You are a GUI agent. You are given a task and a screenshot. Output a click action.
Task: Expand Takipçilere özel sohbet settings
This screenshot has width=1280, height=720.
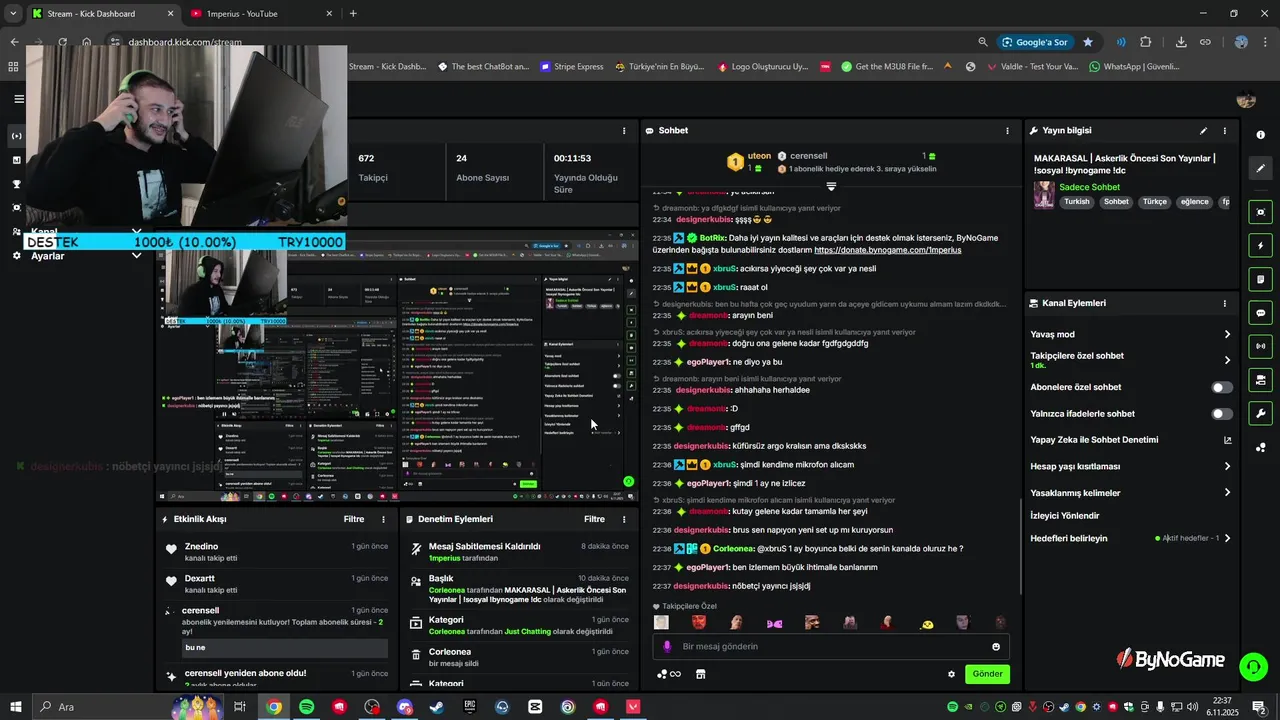coord(1130,360)
